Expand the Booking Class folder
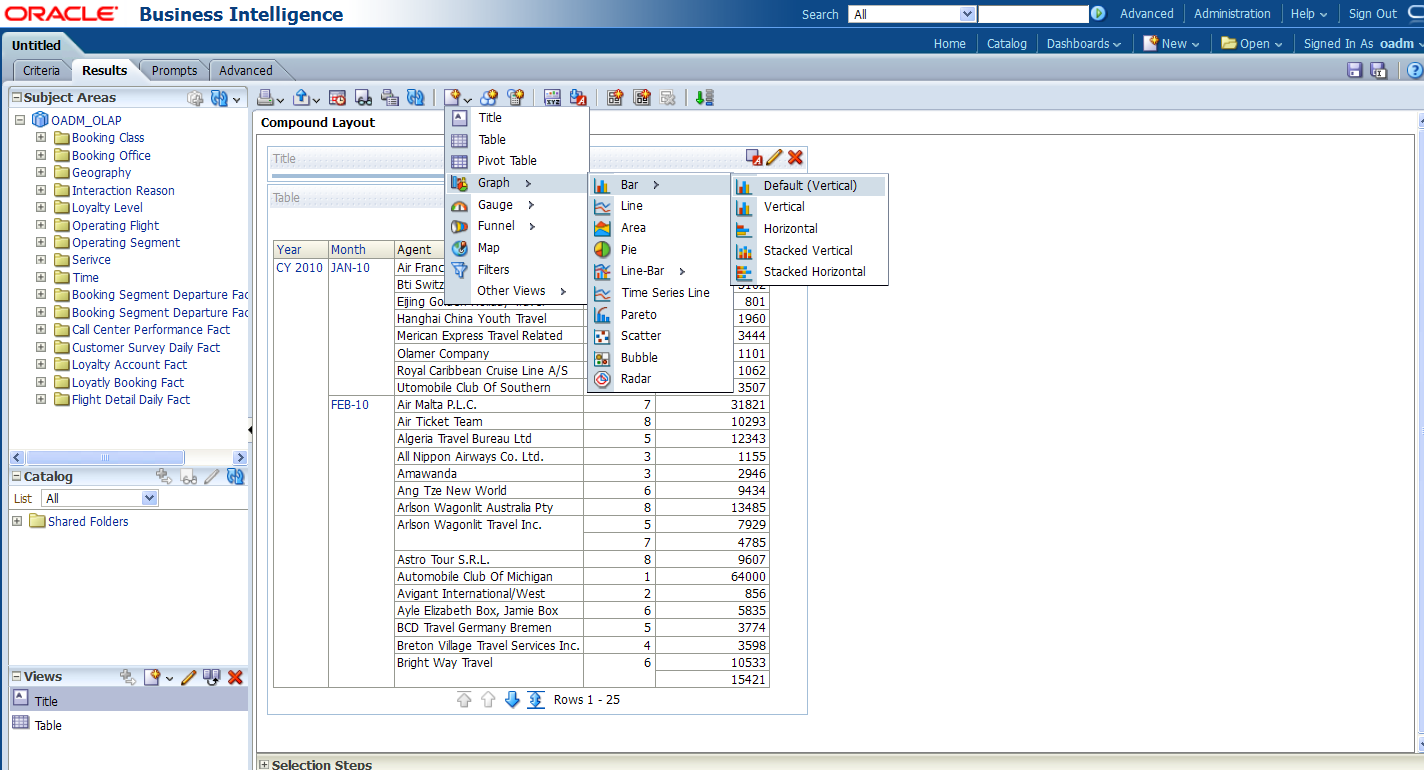 point(41,138)
